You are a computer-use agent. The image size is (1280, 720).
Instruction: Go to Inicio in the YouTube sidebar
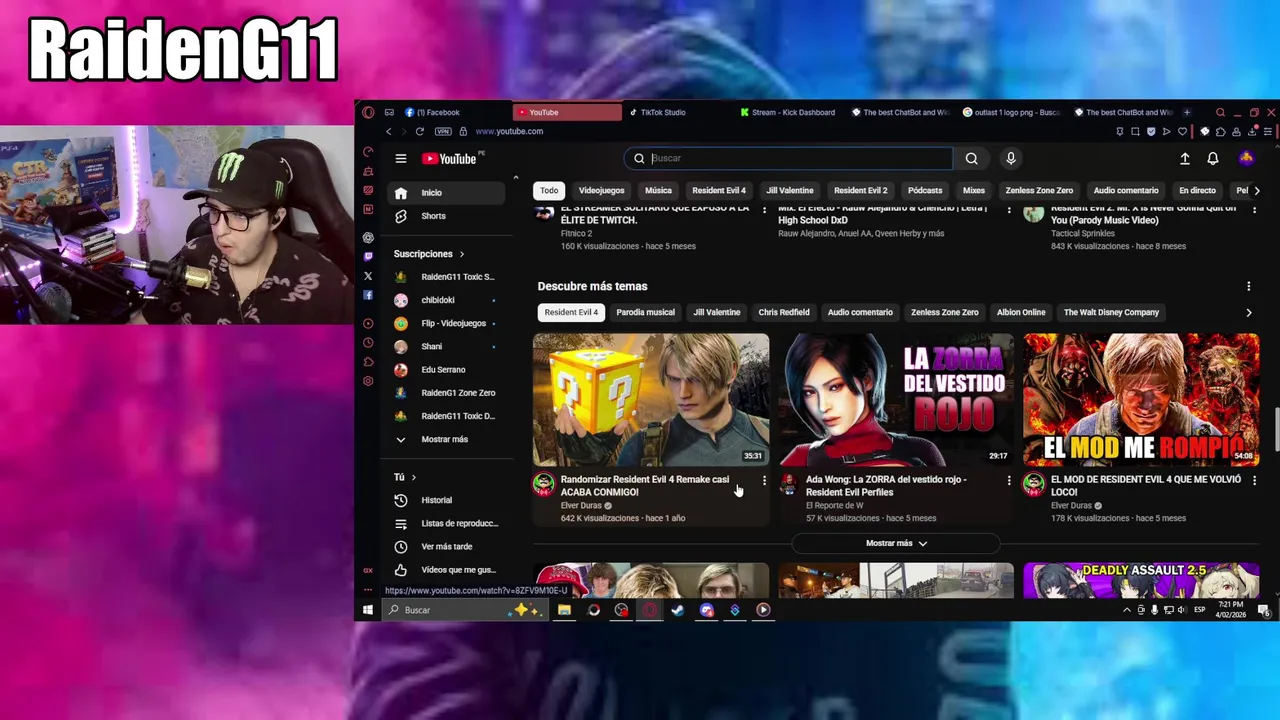pos(445,192)
